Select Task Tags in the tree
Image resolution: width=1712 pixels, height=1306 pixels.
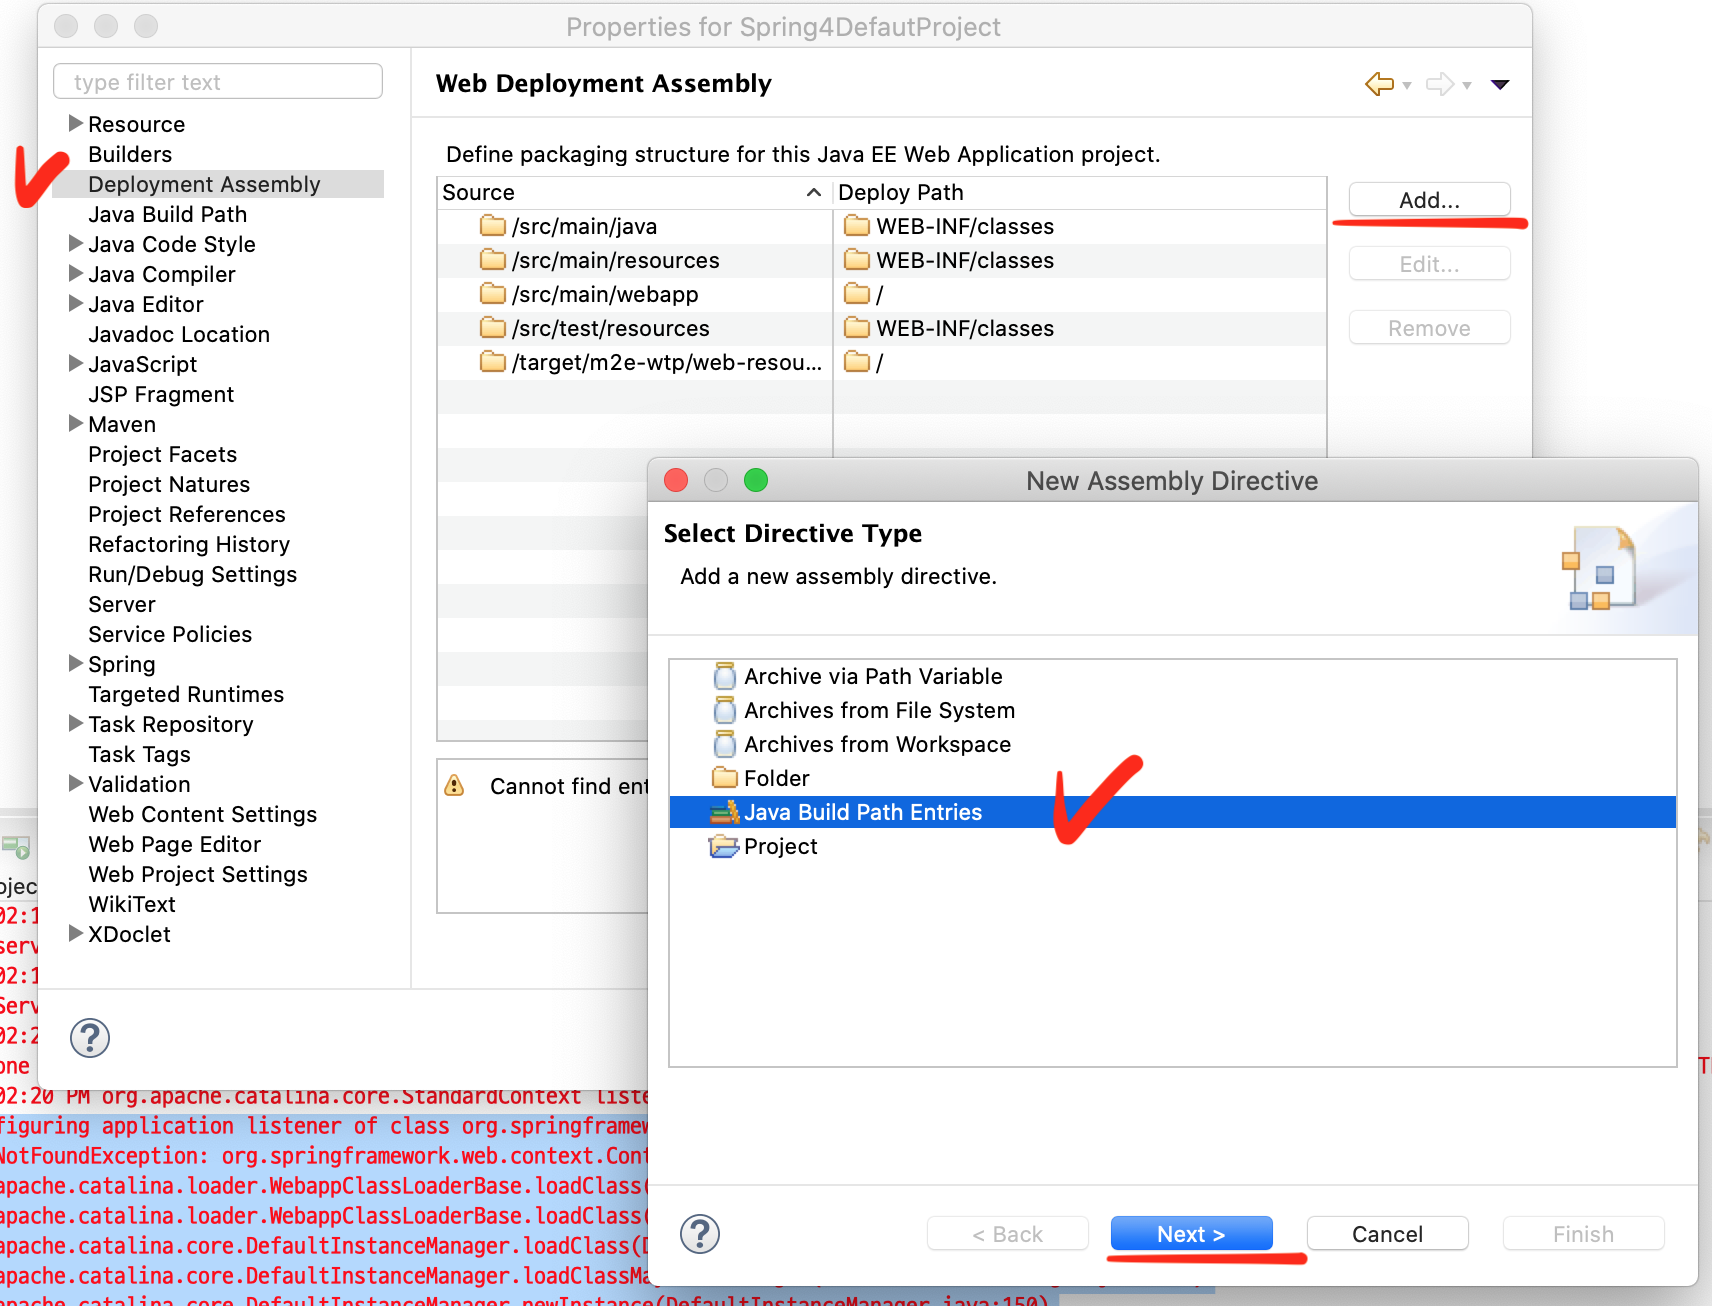coord(139,754)
